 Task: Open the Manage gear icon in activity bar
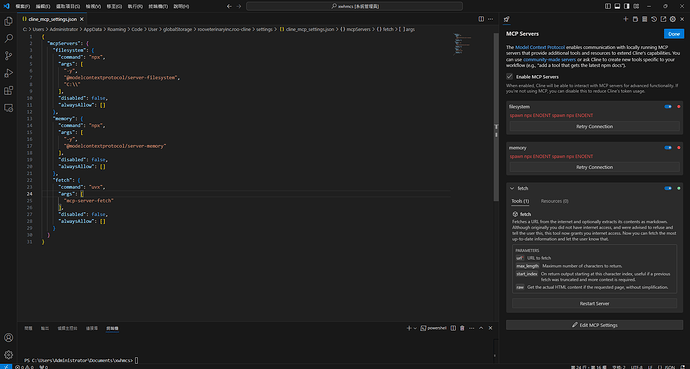point(8,354)
